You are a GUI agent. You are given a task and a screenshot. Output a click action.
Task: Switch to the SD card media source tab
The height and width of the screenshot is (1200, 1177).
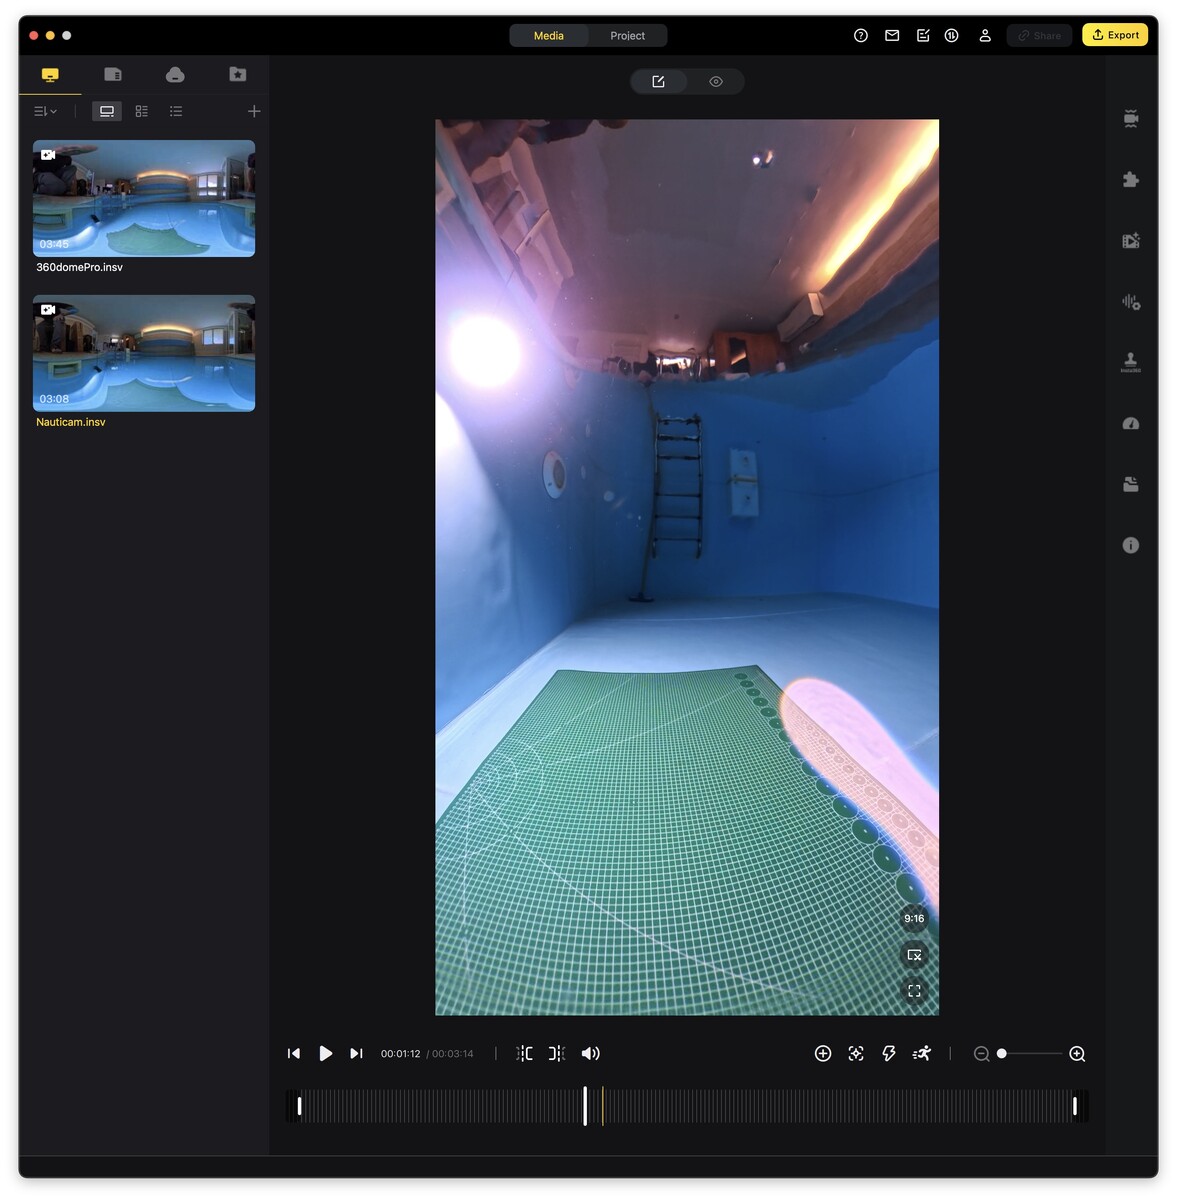[112, 73]
